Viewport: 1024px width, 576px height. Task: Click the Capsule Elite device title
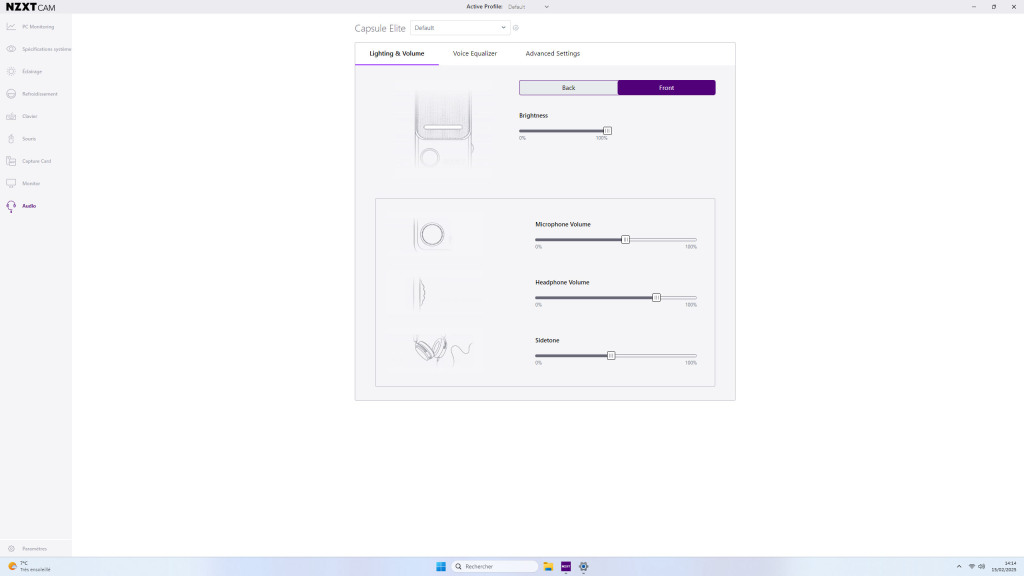[380, 28]
